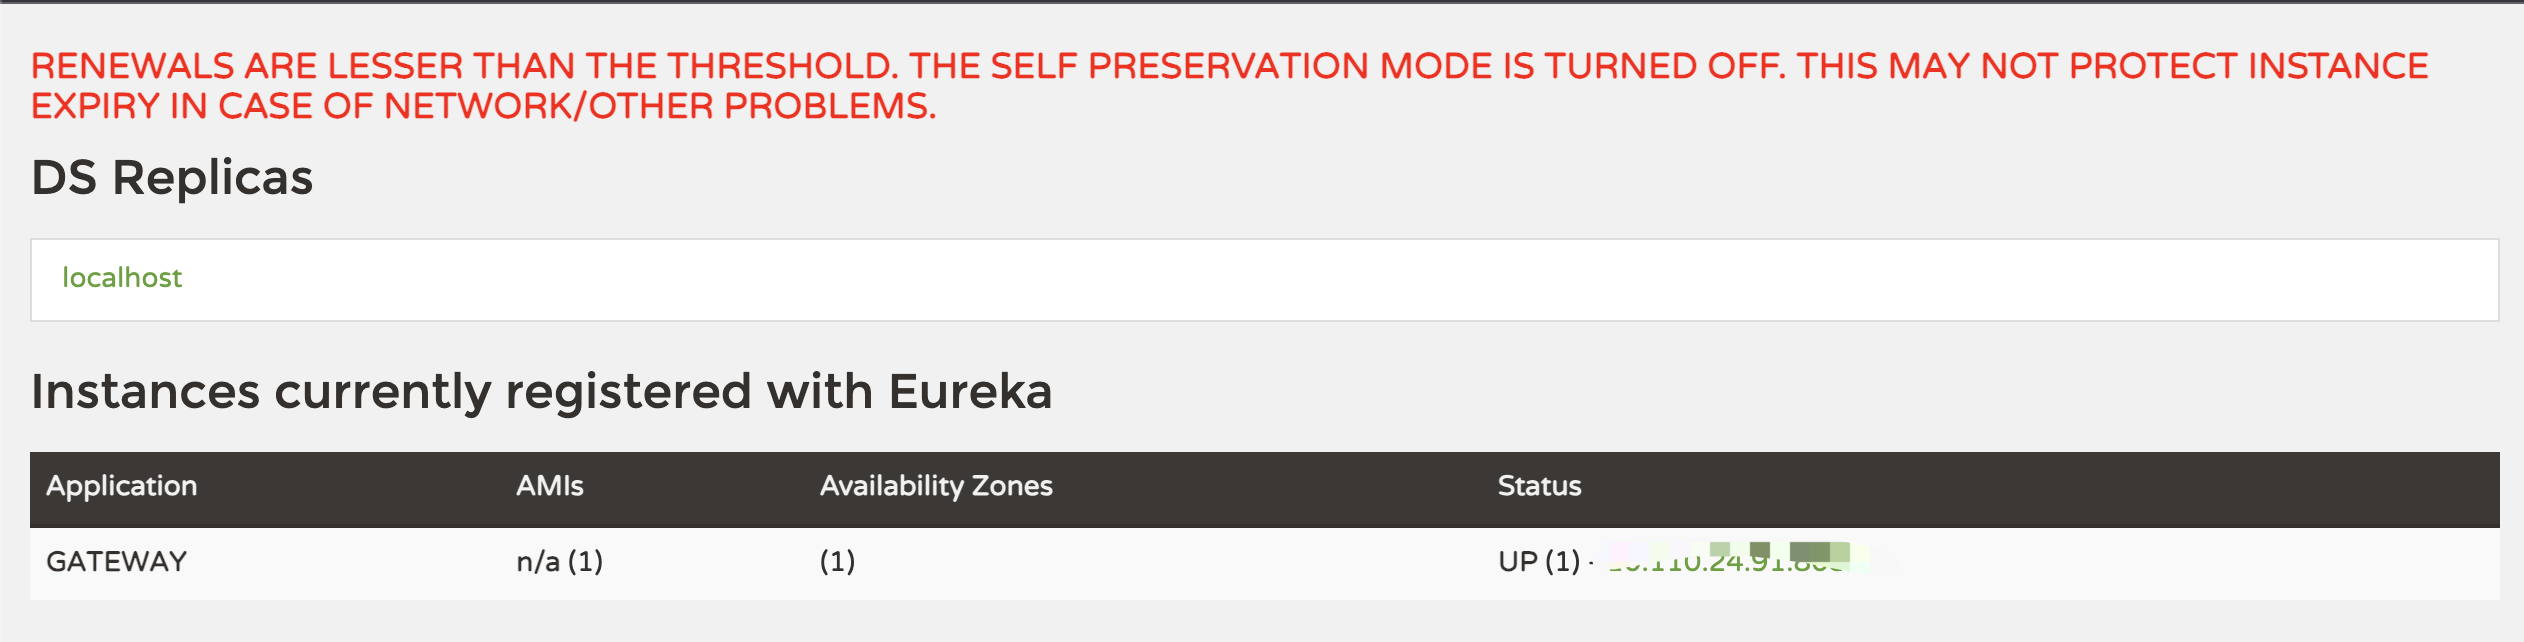Click the EXPIRY IN CASE OF NETWORK/OTHER PROBLEMS line
This screenshot has width=2524, height=642.
[x=483, y=106]
